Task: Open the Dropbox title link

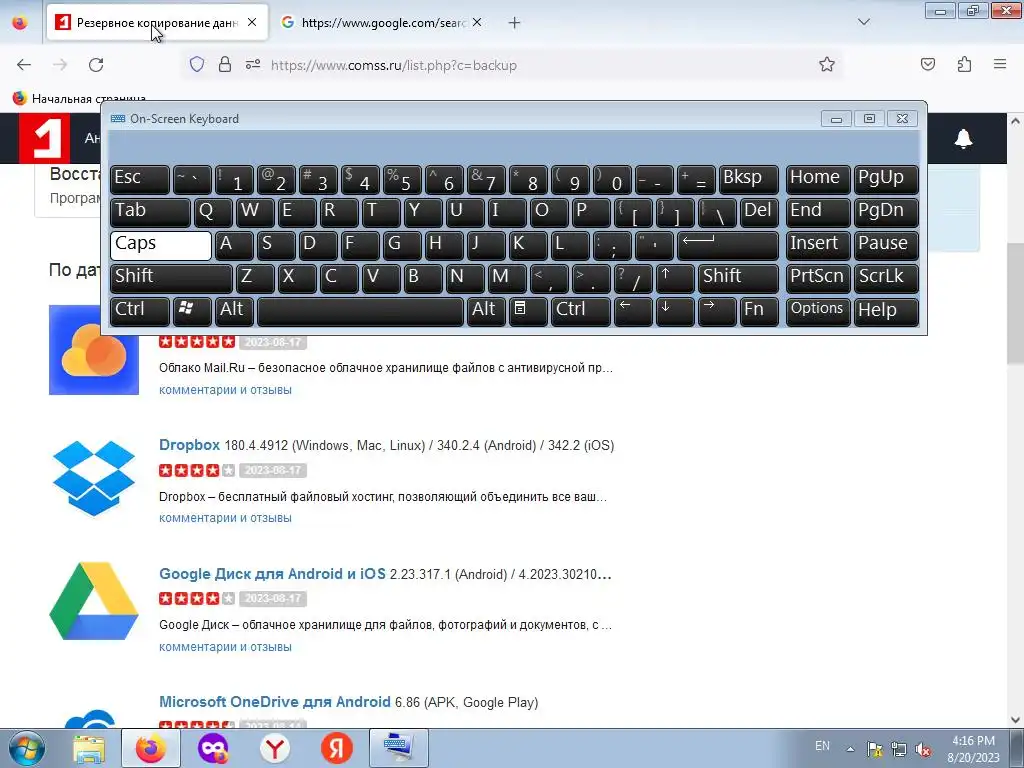Action: pos(189,445)
